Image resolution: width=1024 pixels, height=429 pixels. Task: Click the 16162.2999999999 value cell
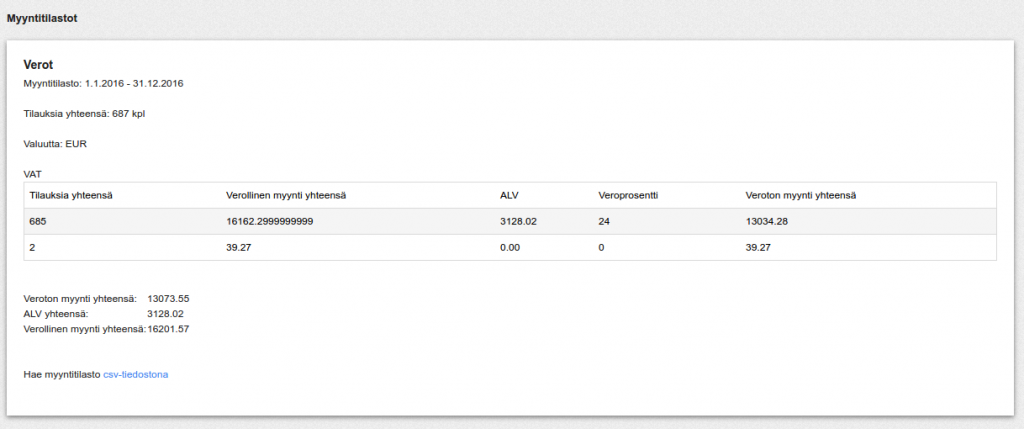(270, 221)
